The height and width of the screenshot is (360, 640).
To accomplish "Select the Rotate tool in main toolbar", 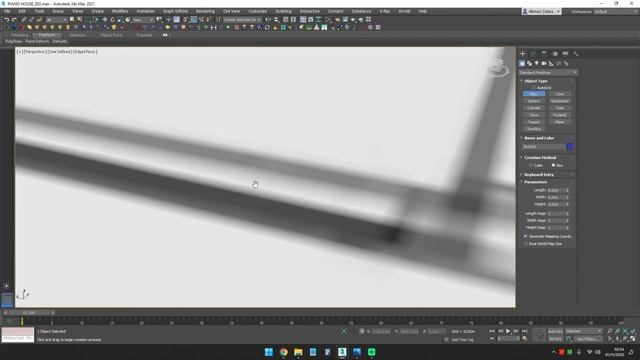I will coord(112,20).
